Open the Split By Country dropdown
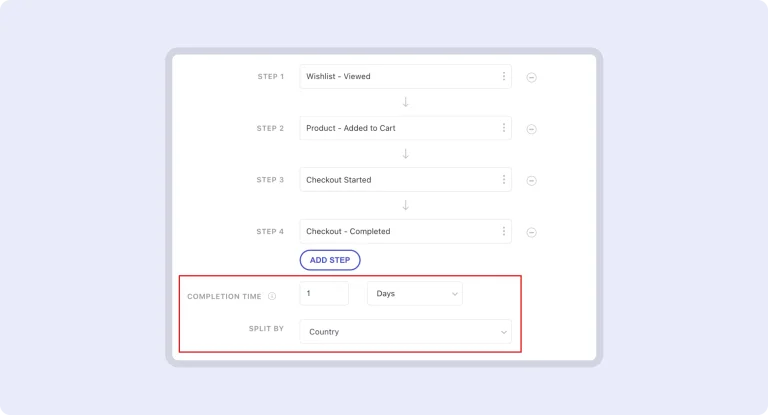768x415 pixels. pyautogui.click(x=405, y=332)
